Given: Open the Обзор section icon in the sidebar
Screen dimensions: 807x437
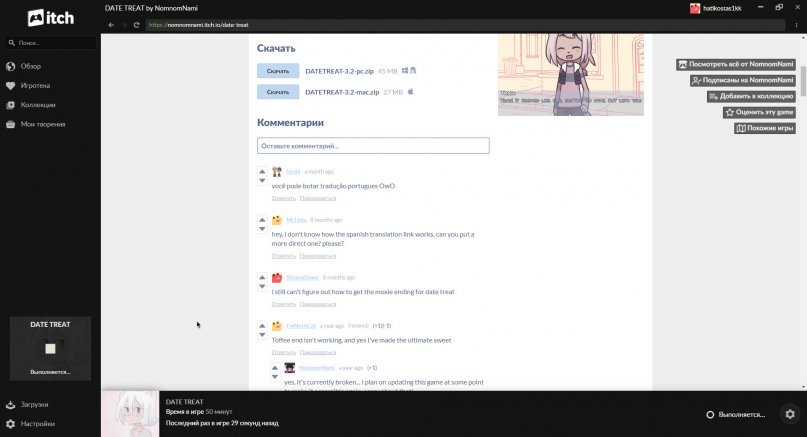Looking at the screenshot, I should 10,66.
